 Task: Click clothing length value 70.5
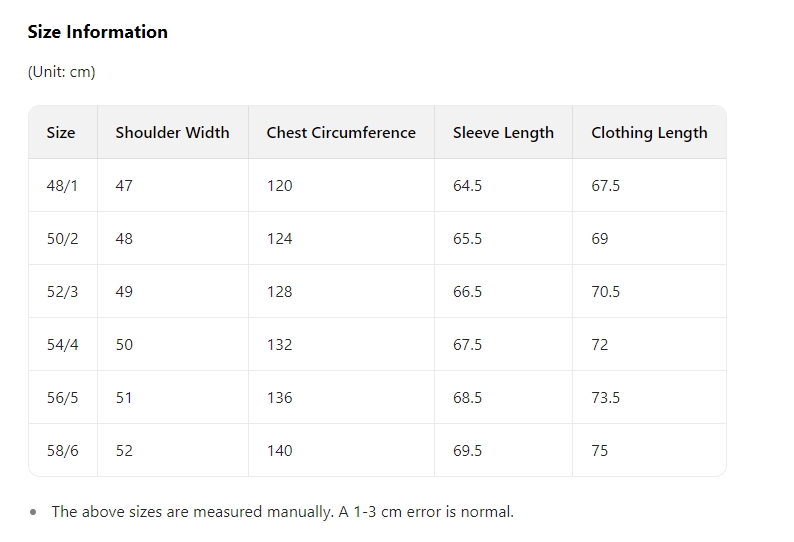tap(605, 291)
